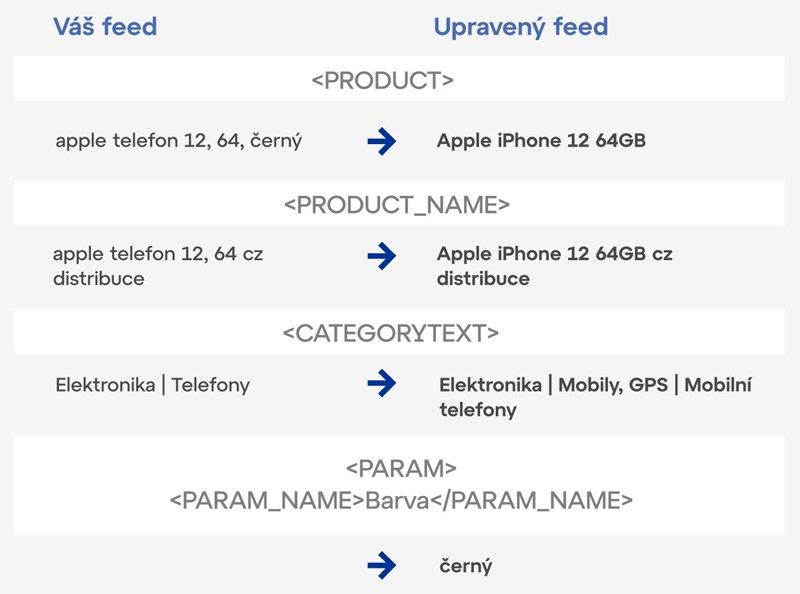800x594 pixels.
Task: Click bold text Apple iPhone 12 64GB cz distribuce
Action: [555, 266]
